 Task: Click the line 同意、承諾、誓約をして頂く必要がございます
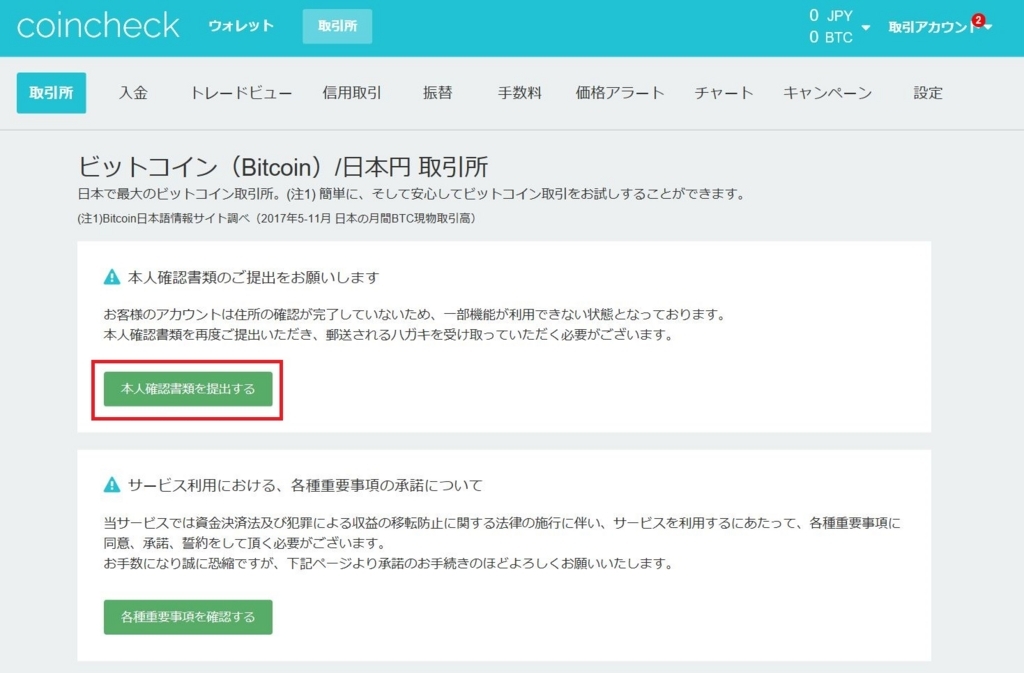pos(245,543)
